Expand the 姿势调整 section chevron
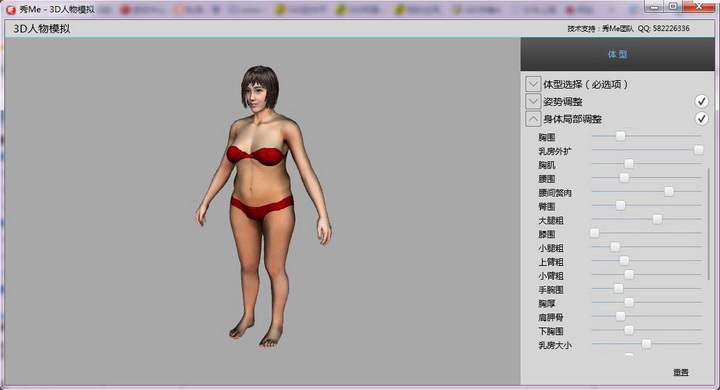The width and height of the screenshot is (720, 390). coord(533,102)
